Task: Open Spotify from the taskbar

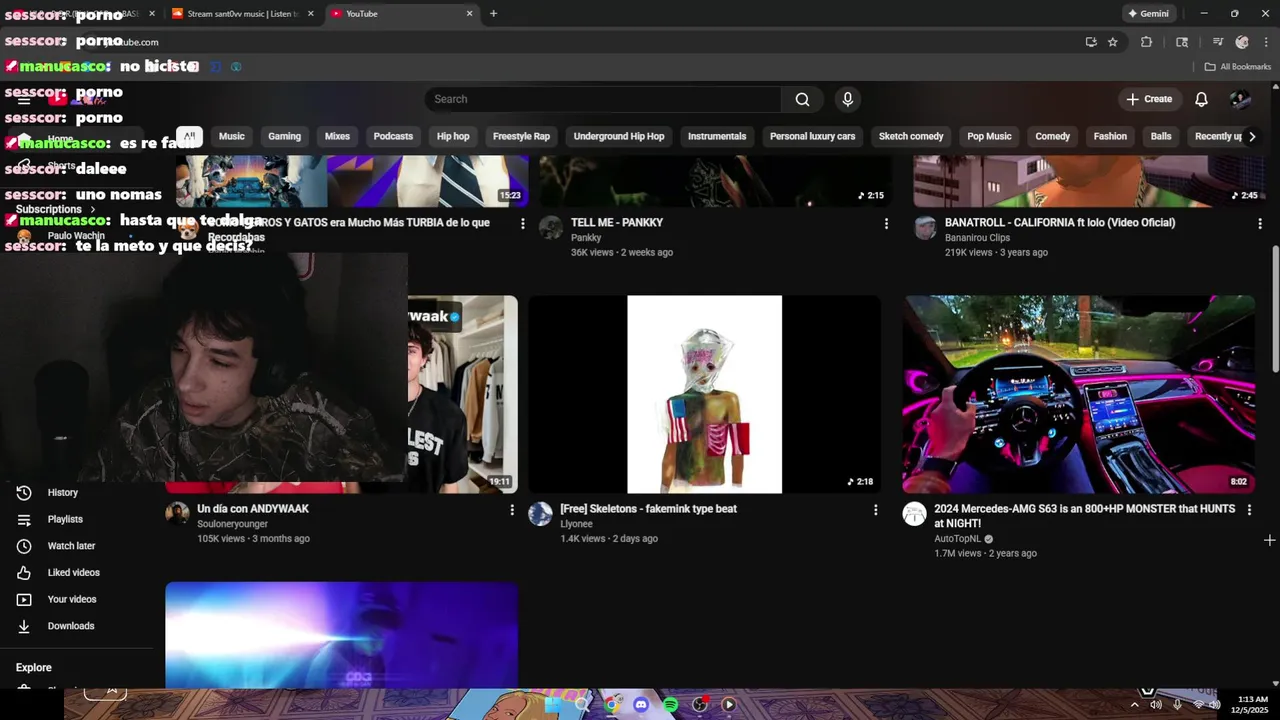Action: pos(670,705)
